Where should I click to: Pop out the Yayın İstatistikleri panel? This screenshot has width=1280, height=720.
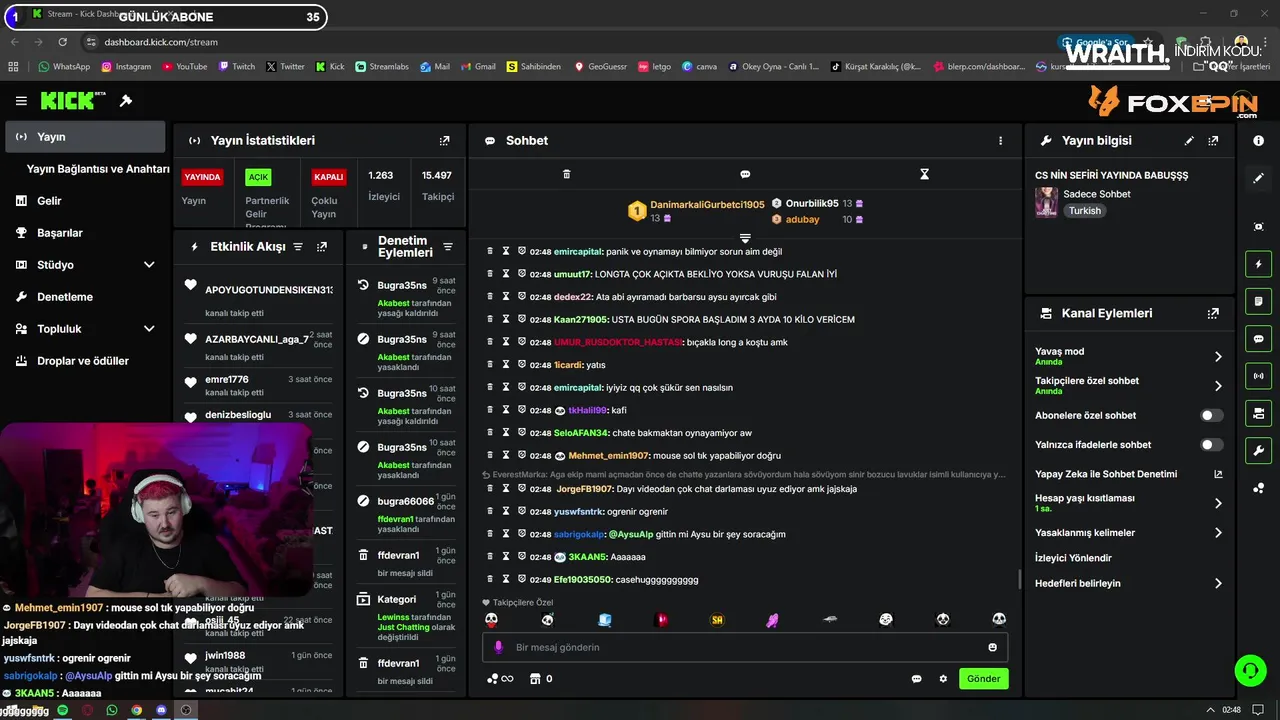pyautogui.click(x=445, y=141)
